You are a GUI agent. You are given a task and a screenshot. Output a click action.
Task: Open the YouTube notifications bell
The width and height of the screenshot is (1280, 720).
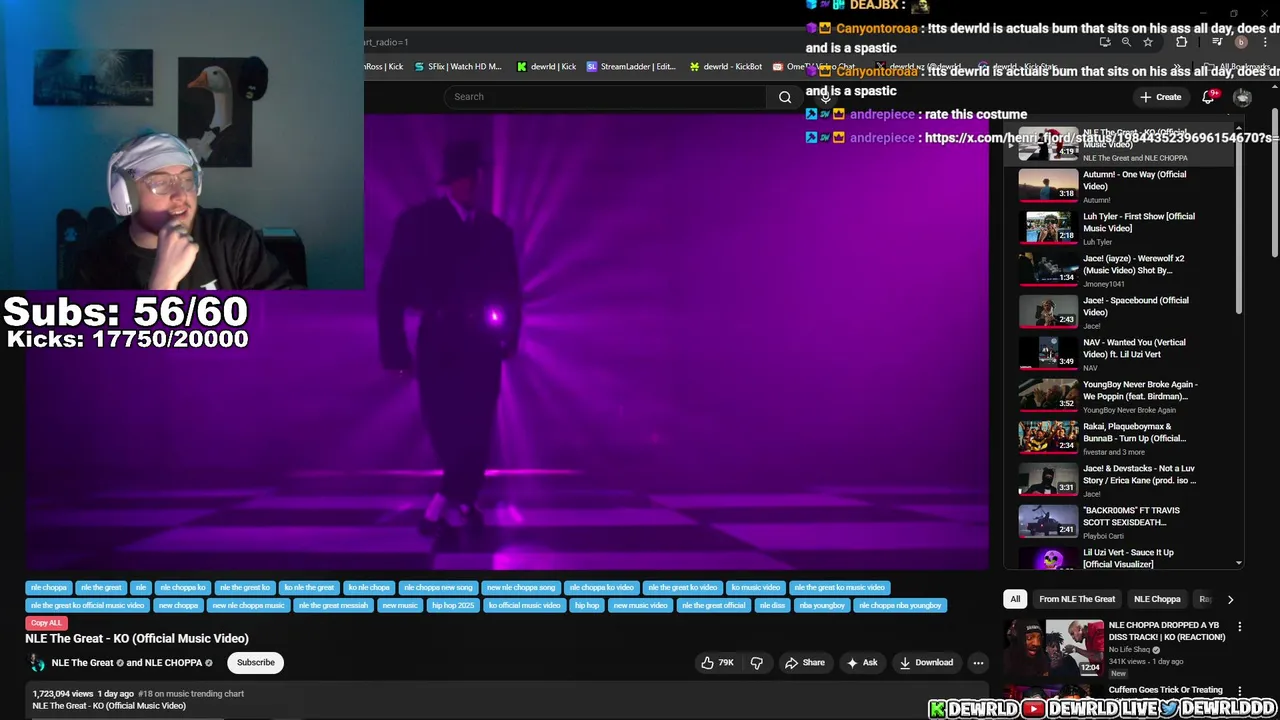tap(1208, 97)
